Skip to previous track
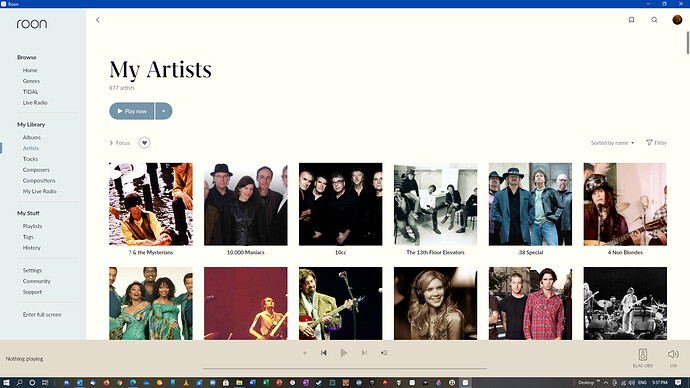Screen dimensions: 690x388 pos(323,353)
